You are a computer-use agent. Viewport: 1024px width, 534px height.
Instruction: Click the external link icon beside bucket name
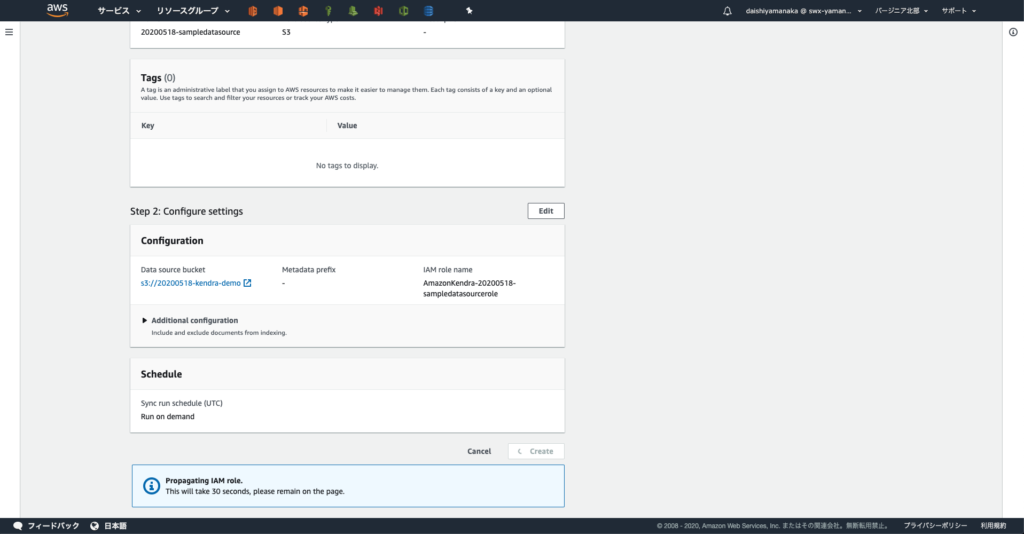[248, 283]
